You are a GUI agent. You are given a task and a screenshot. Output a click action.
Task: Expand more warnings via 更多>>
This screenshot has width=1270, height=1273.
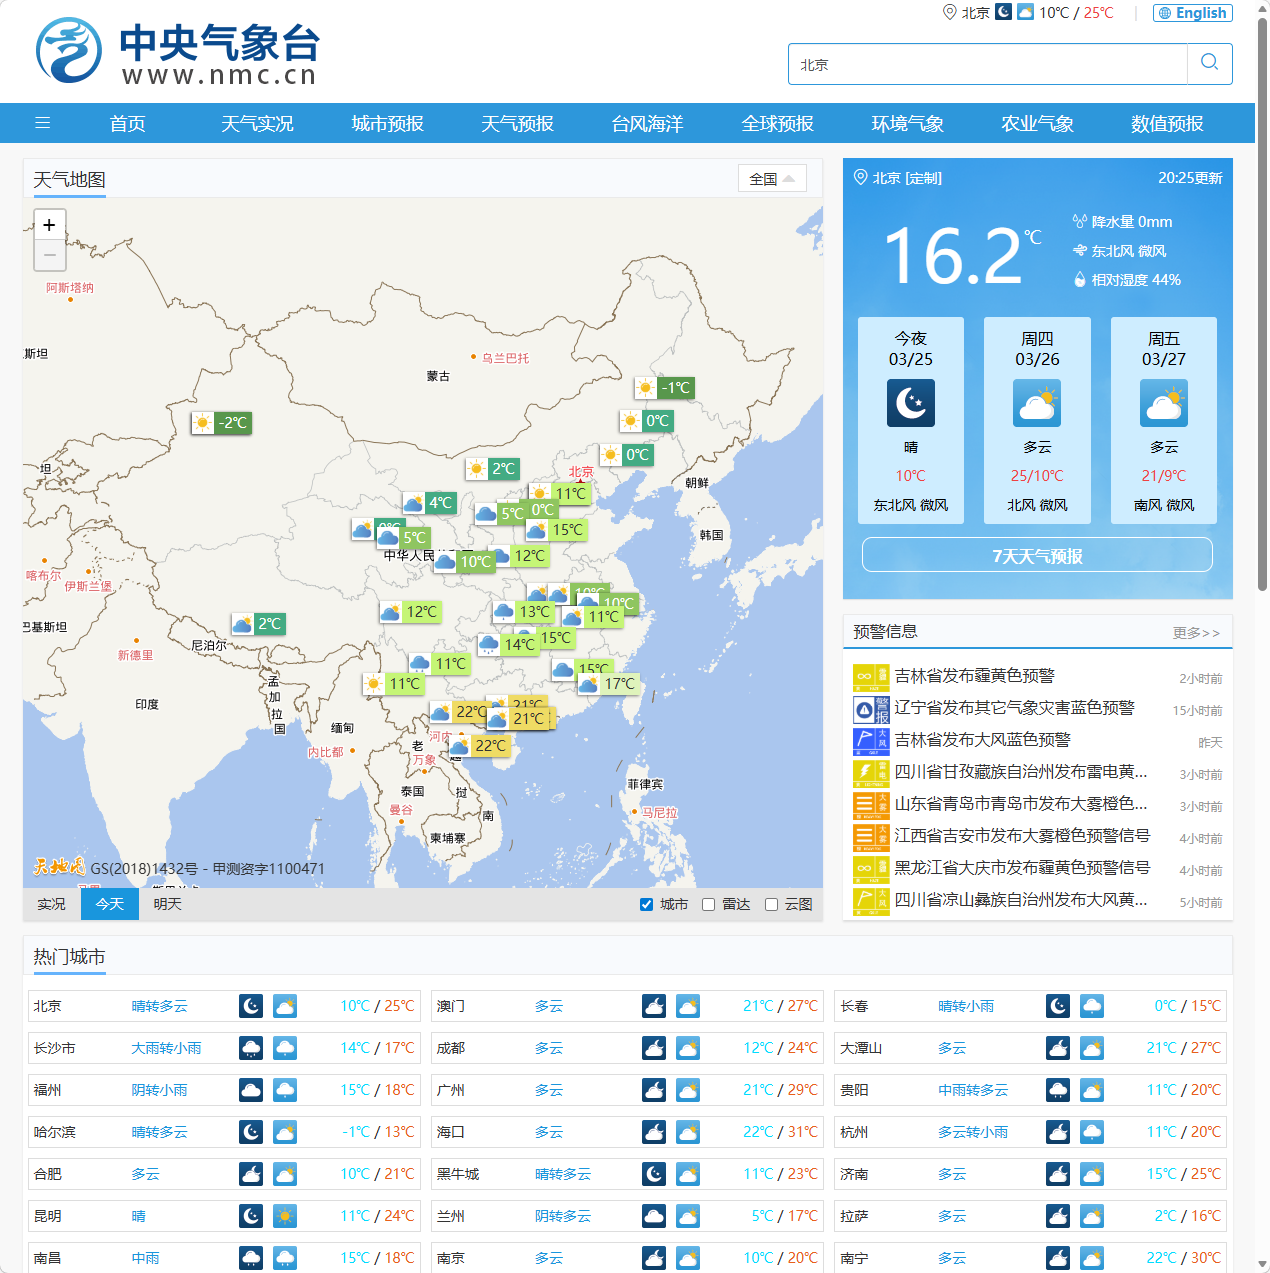1197,633
